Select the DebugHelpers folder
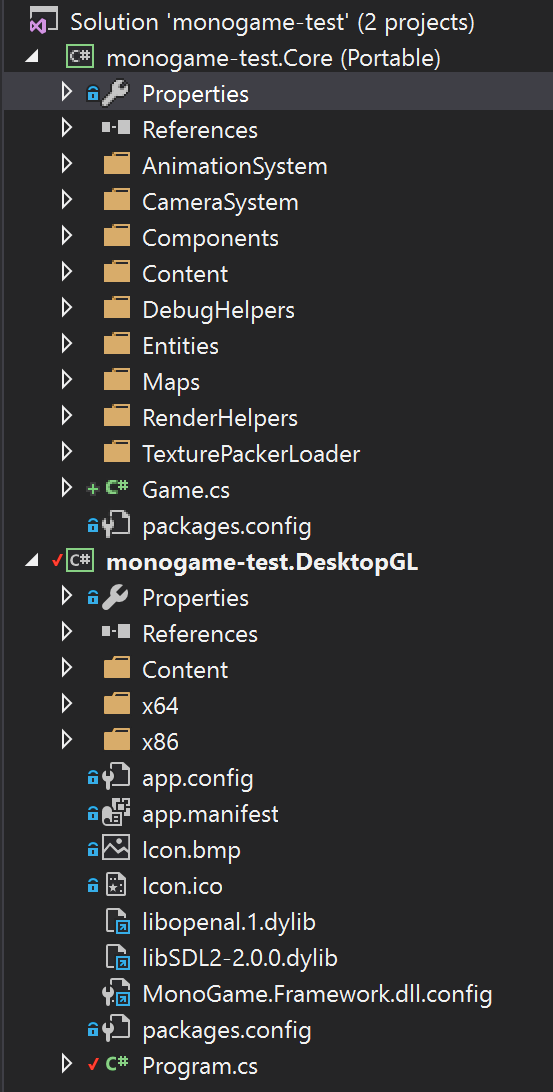This screenshot has width=553, height=1092. click(x=218, y=309)
